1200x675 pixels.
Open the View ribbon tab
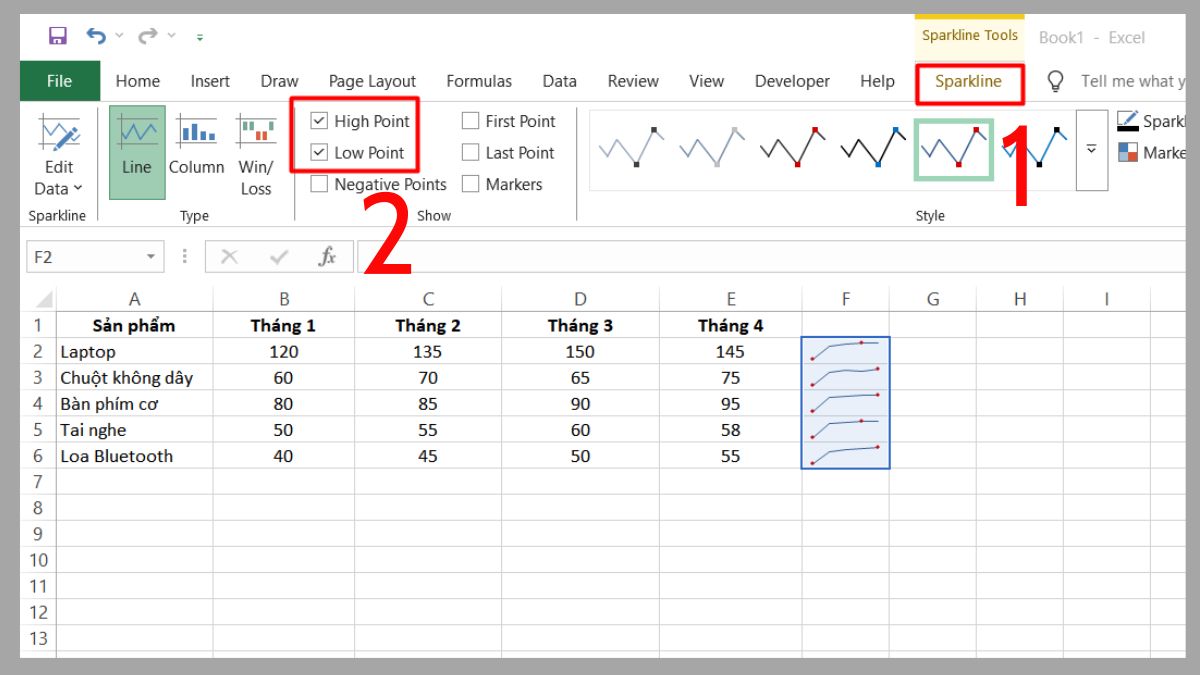pos(706,81)
